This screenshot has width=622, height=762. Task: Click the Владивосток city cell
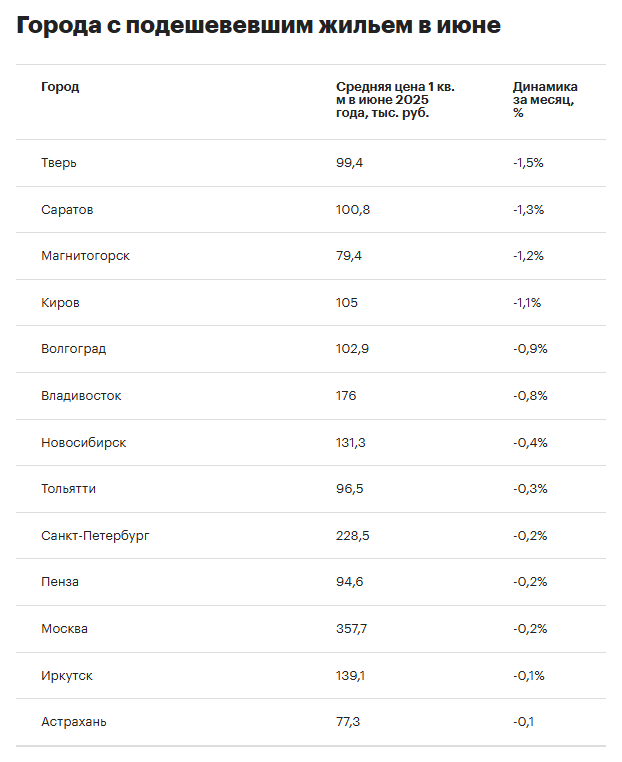(x=81, y=396)
